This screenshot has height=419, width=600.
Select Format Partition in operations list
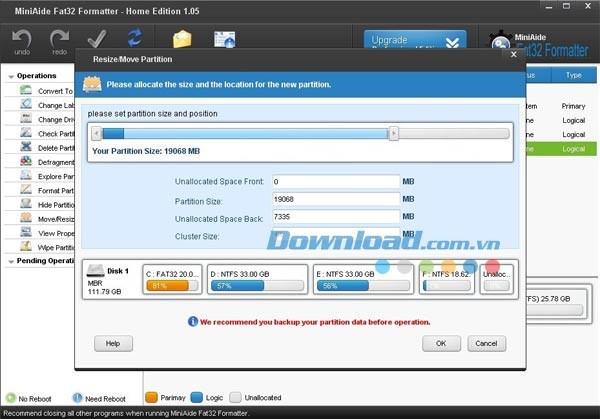[55, 190]
